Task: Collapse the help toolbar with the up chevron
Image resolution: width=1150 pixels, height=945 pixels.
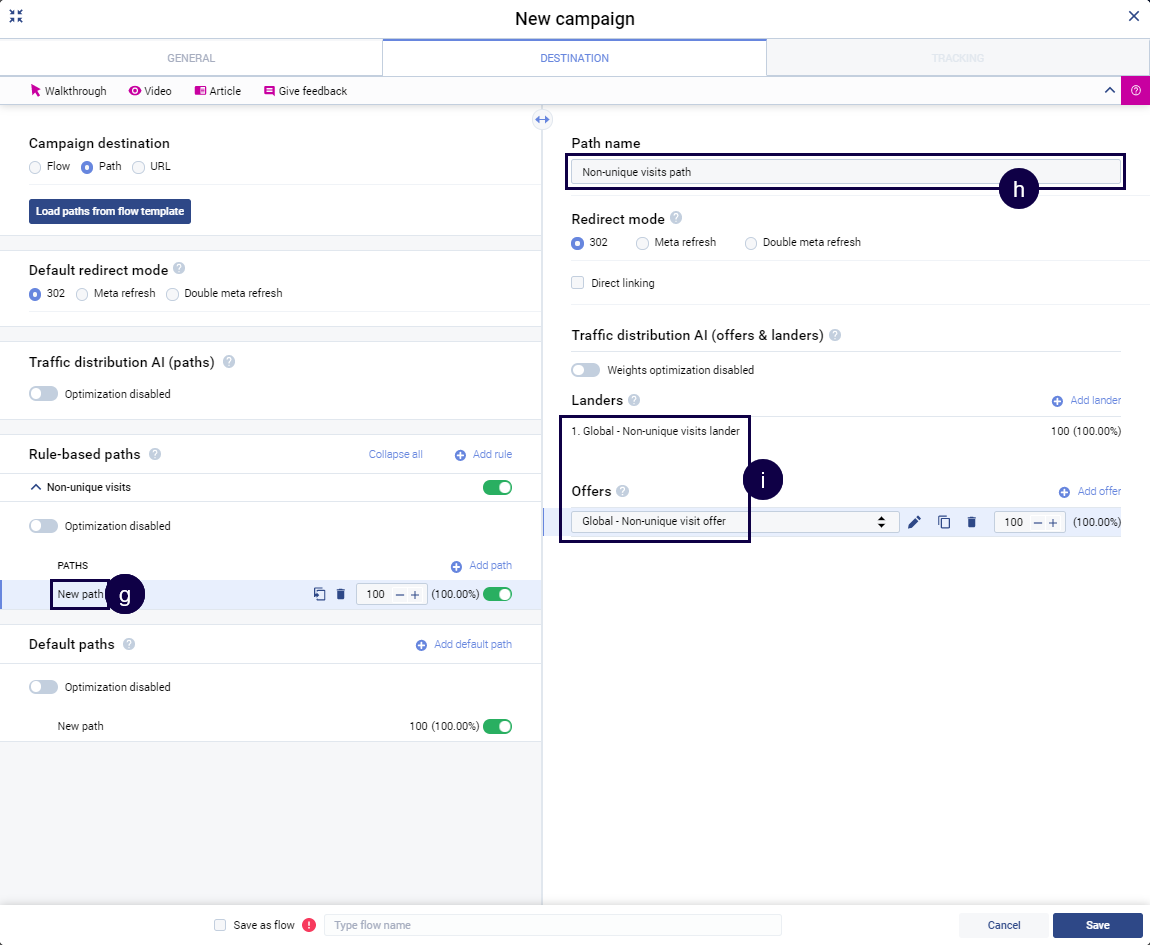Action: 1109,90
